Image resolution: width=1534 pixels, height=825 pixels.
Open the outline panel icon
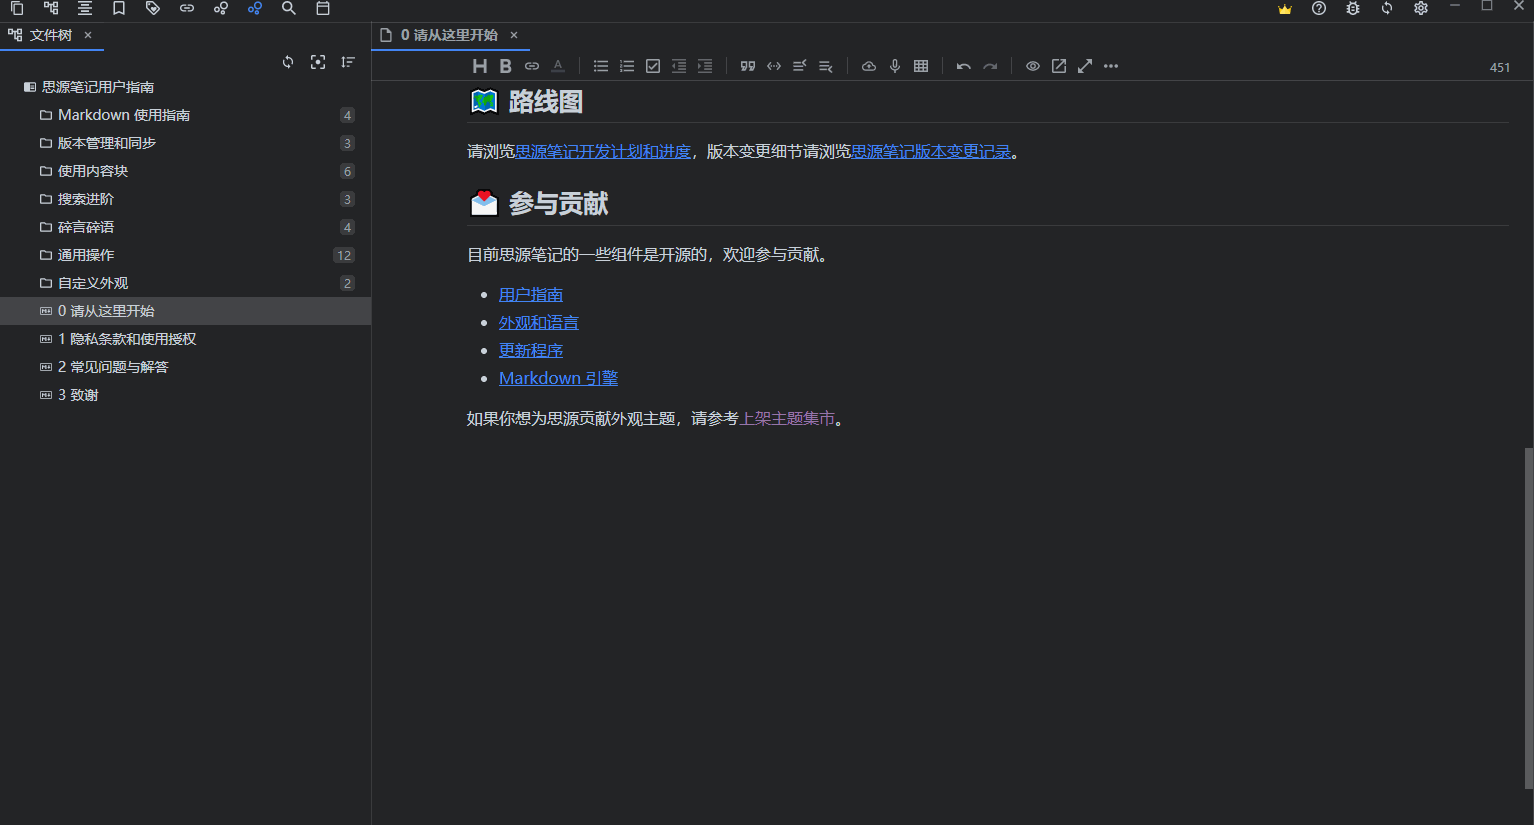click(x=85, y=9)
